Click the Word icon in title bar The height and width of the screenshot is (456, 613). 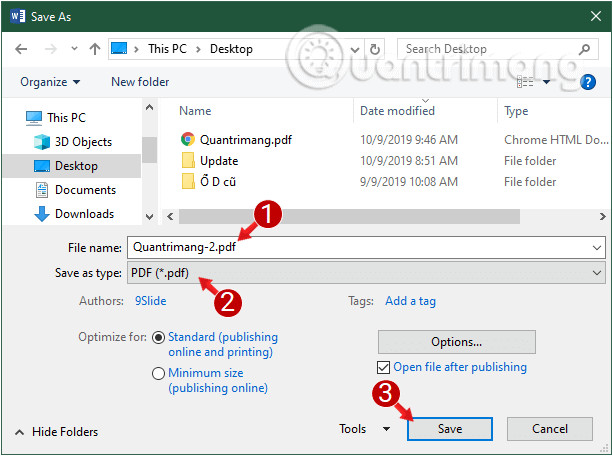point(18,16)
